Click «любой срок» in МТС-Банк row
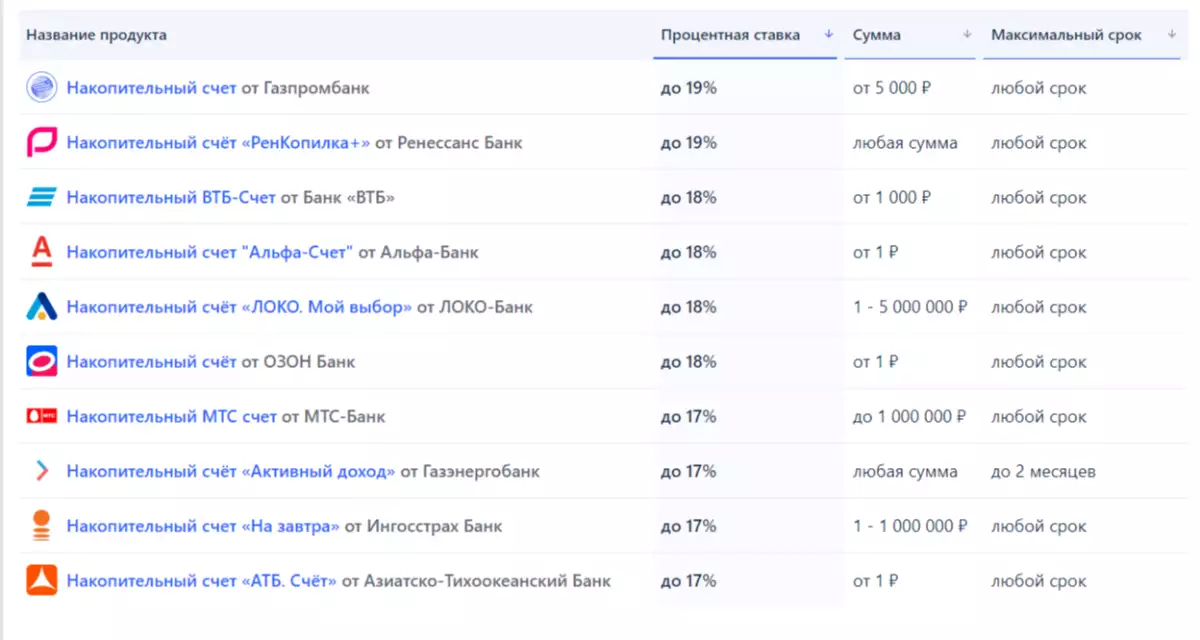This screenshot has width=1200, height=640. click(x=1039, y=417)
